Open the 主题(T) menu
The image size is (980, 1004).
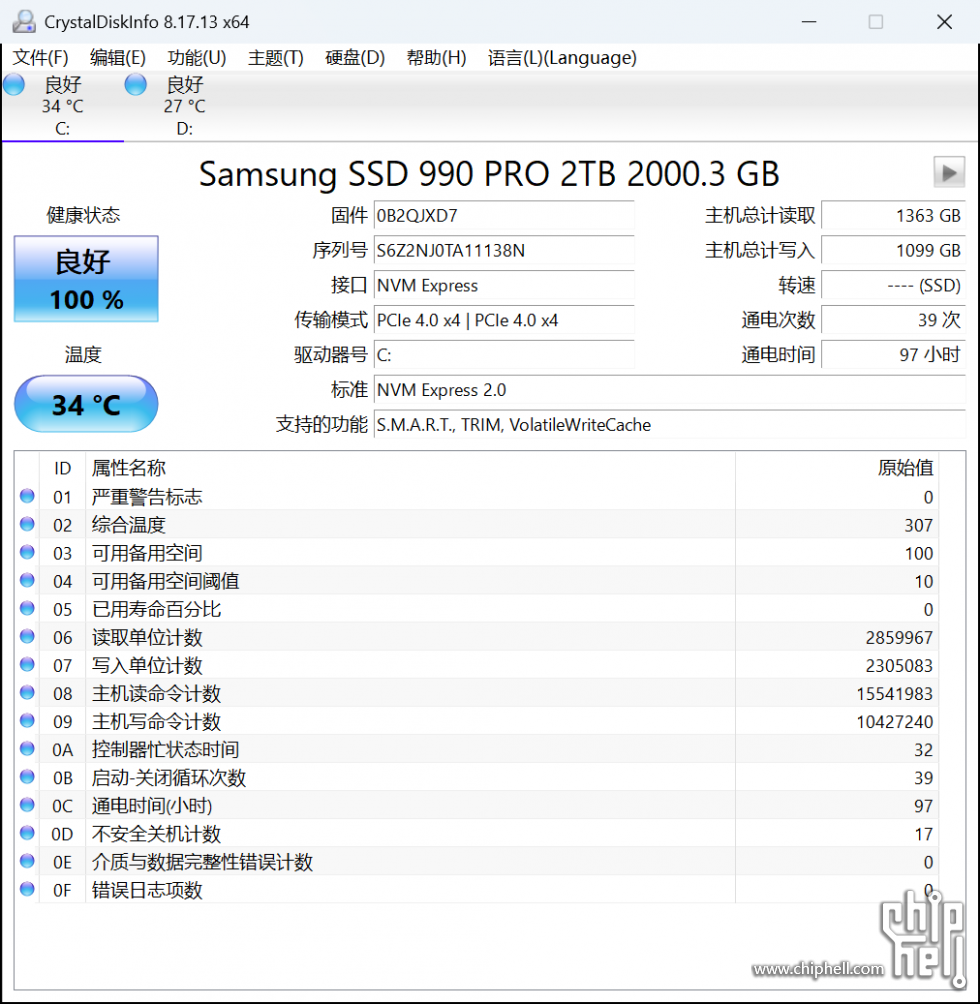point(275,58)
